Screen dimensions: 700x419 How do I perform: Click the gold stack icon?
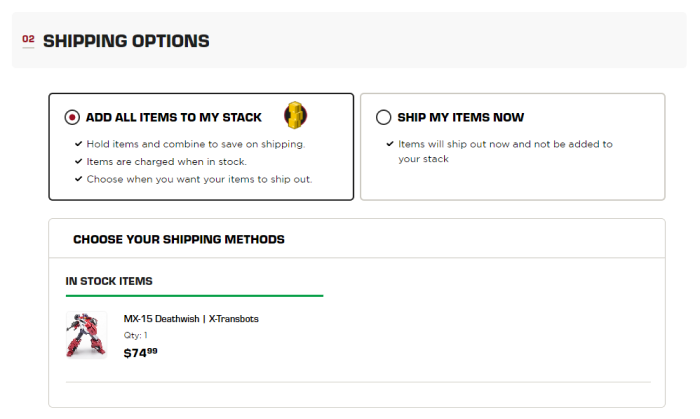pyautogui.click(x=295, y=116)
